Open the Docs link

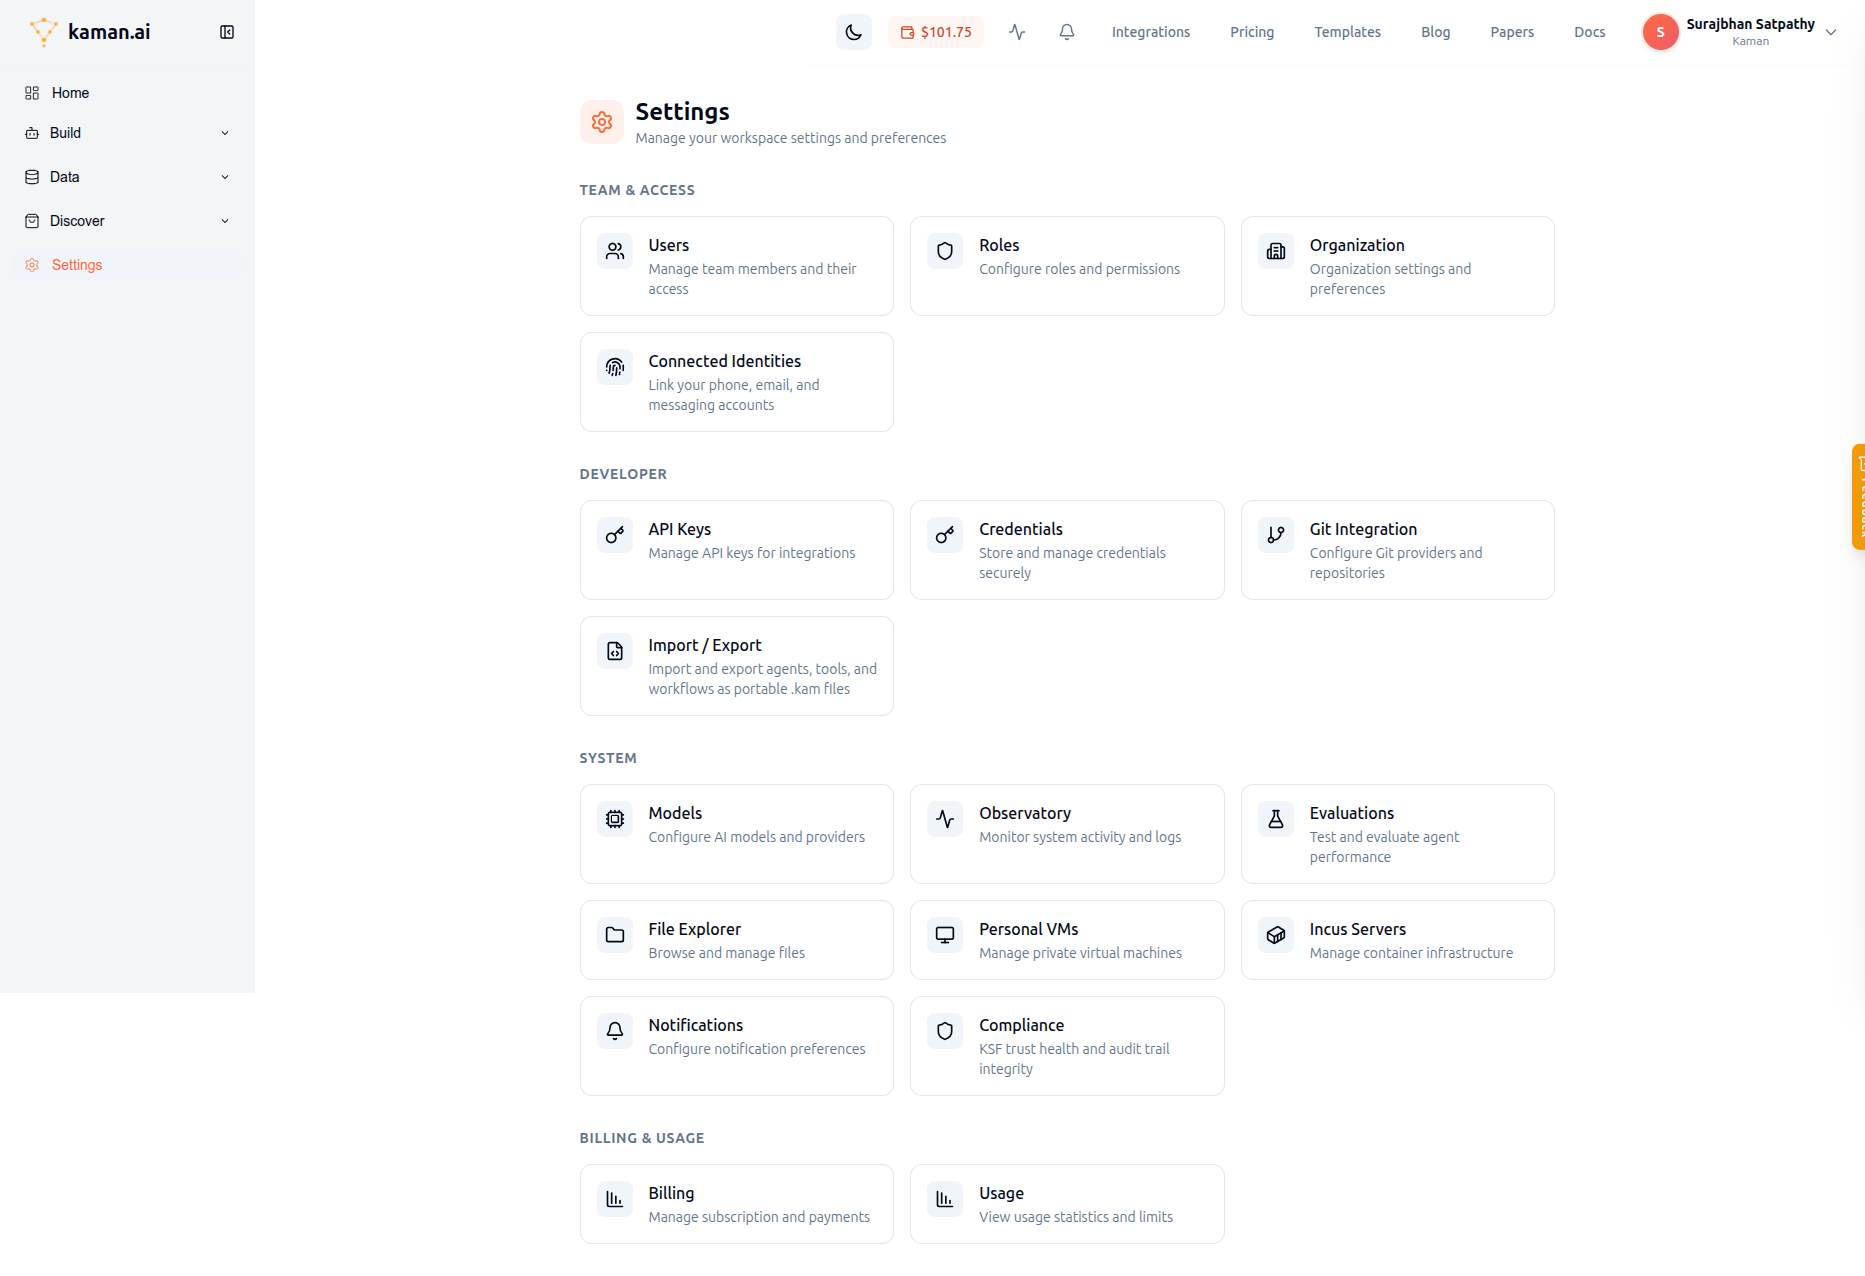pyautogui.click(x=1589, y=32)
